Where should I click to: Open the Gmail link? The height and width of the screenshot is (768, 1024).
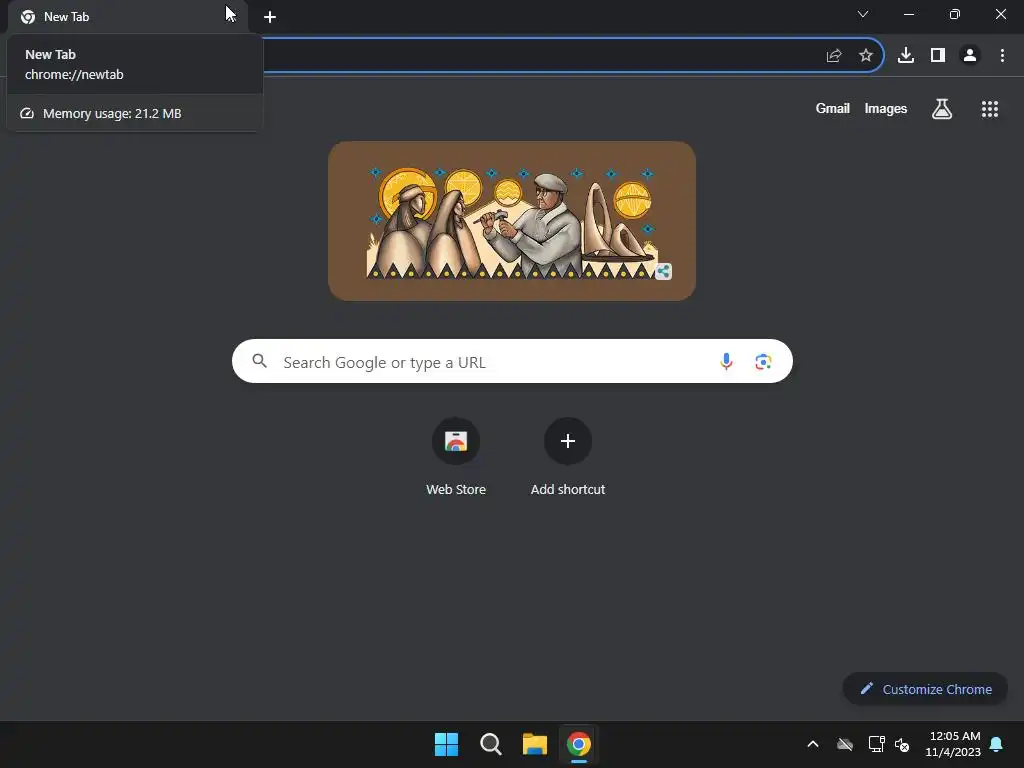click(x=833, y=108)
